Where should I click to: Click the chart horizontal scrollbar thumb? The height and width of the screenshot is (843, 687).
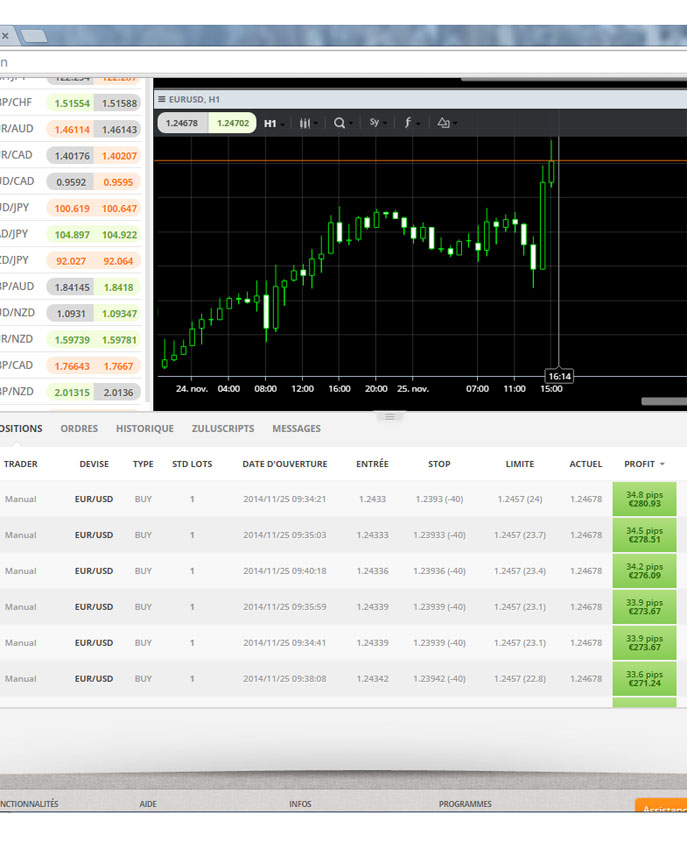(x=664, y=402)
